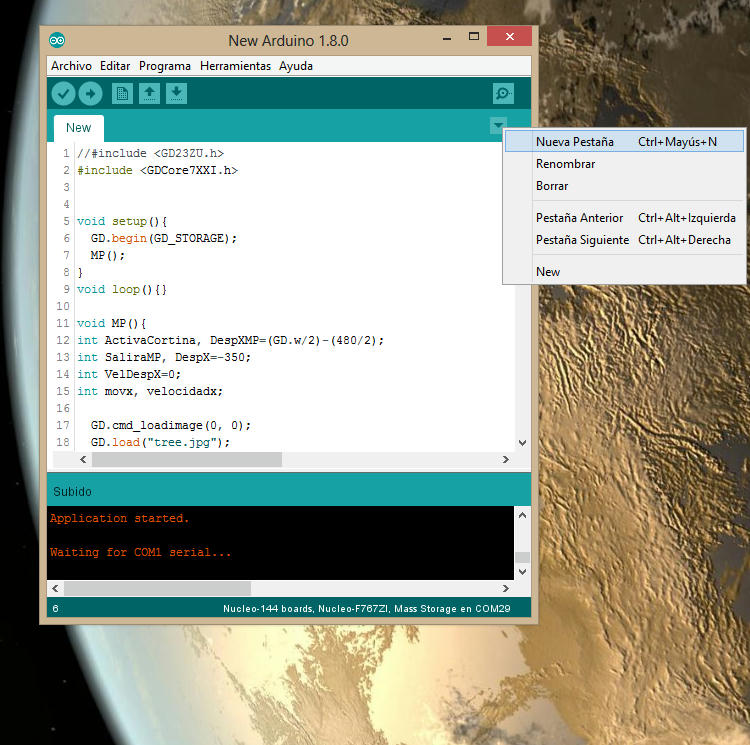
Task: Click code line 'void setup(){'
Action: click(122, 221)
